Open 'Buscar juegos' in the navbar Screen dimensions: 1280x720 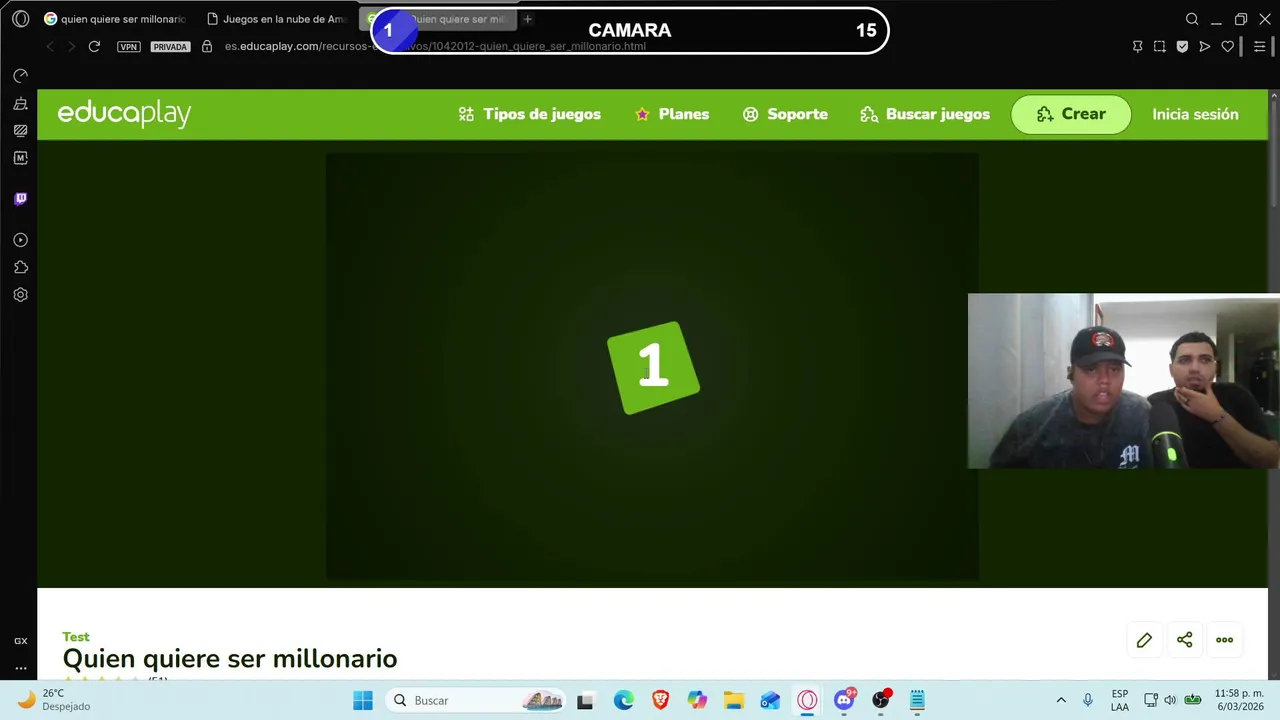(925, 114)
